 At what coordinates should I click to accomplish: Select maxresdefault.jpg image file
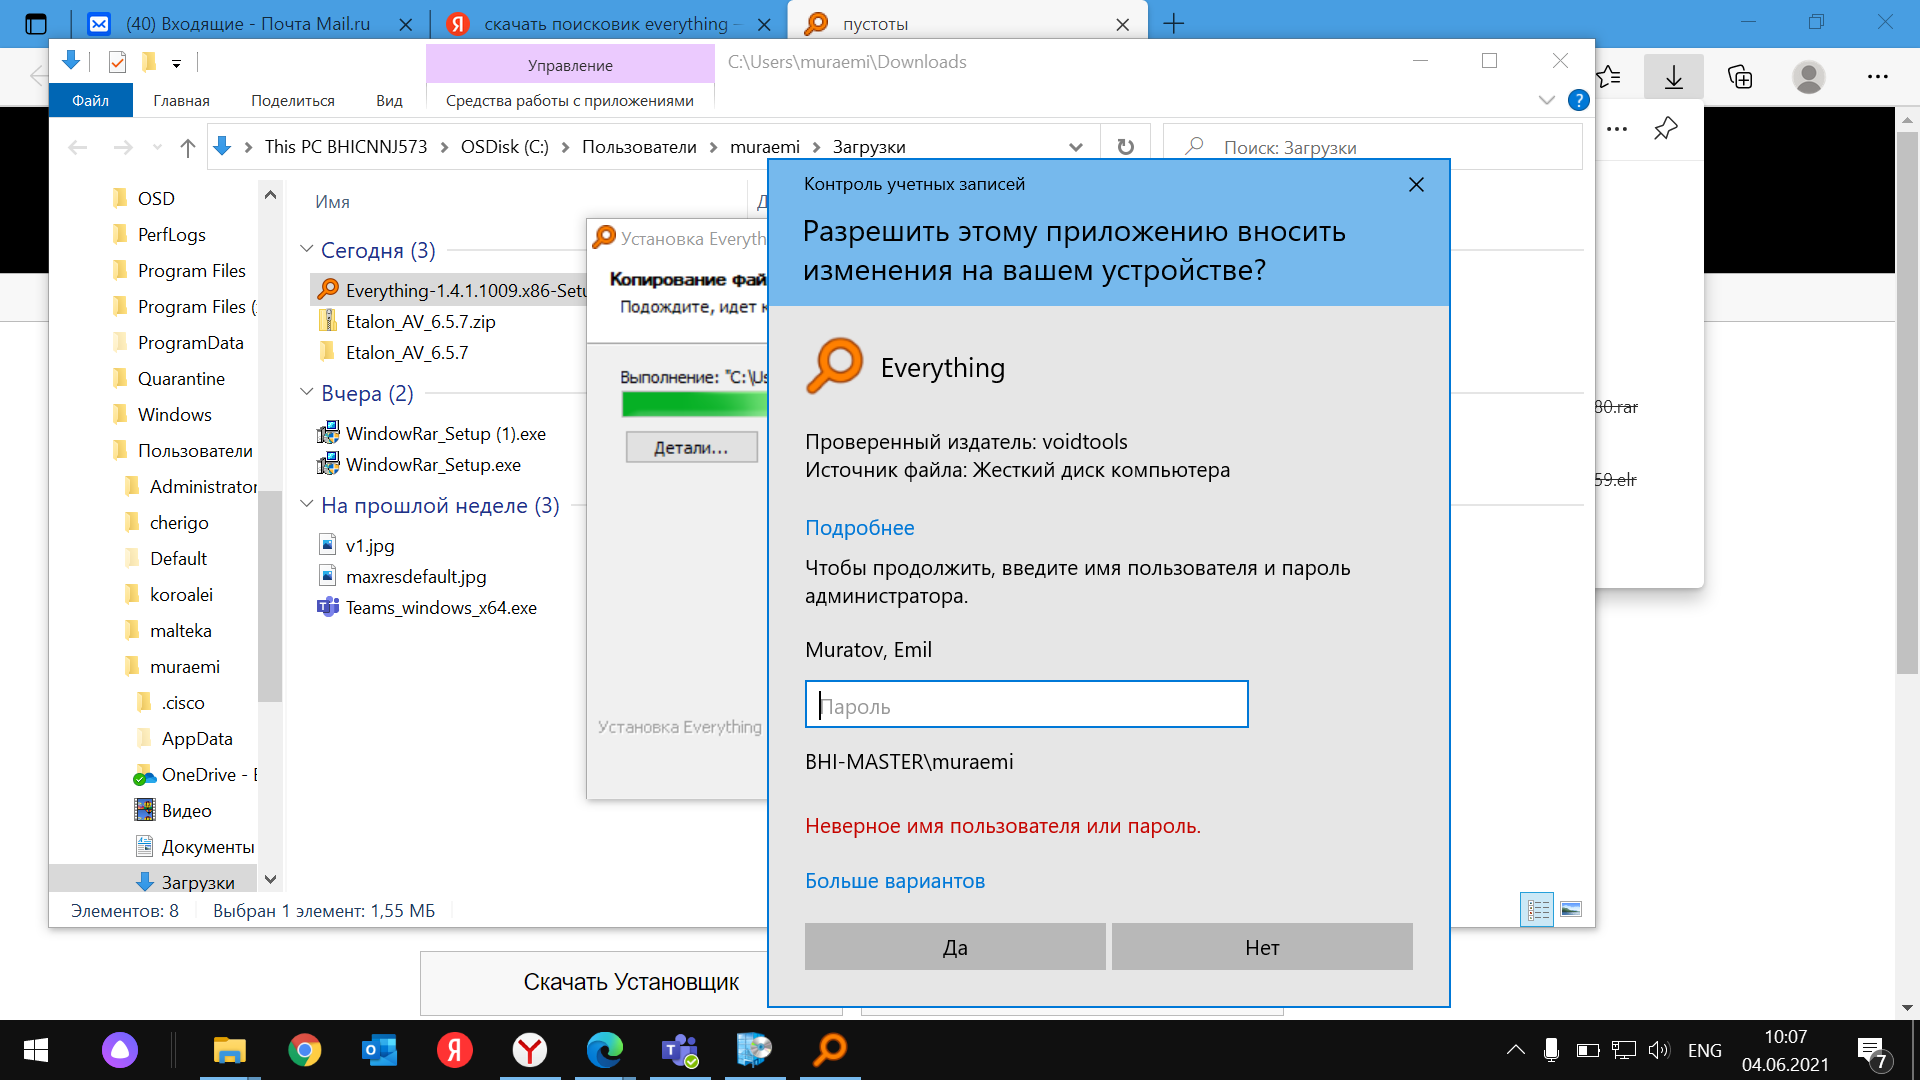pos(416,577)
